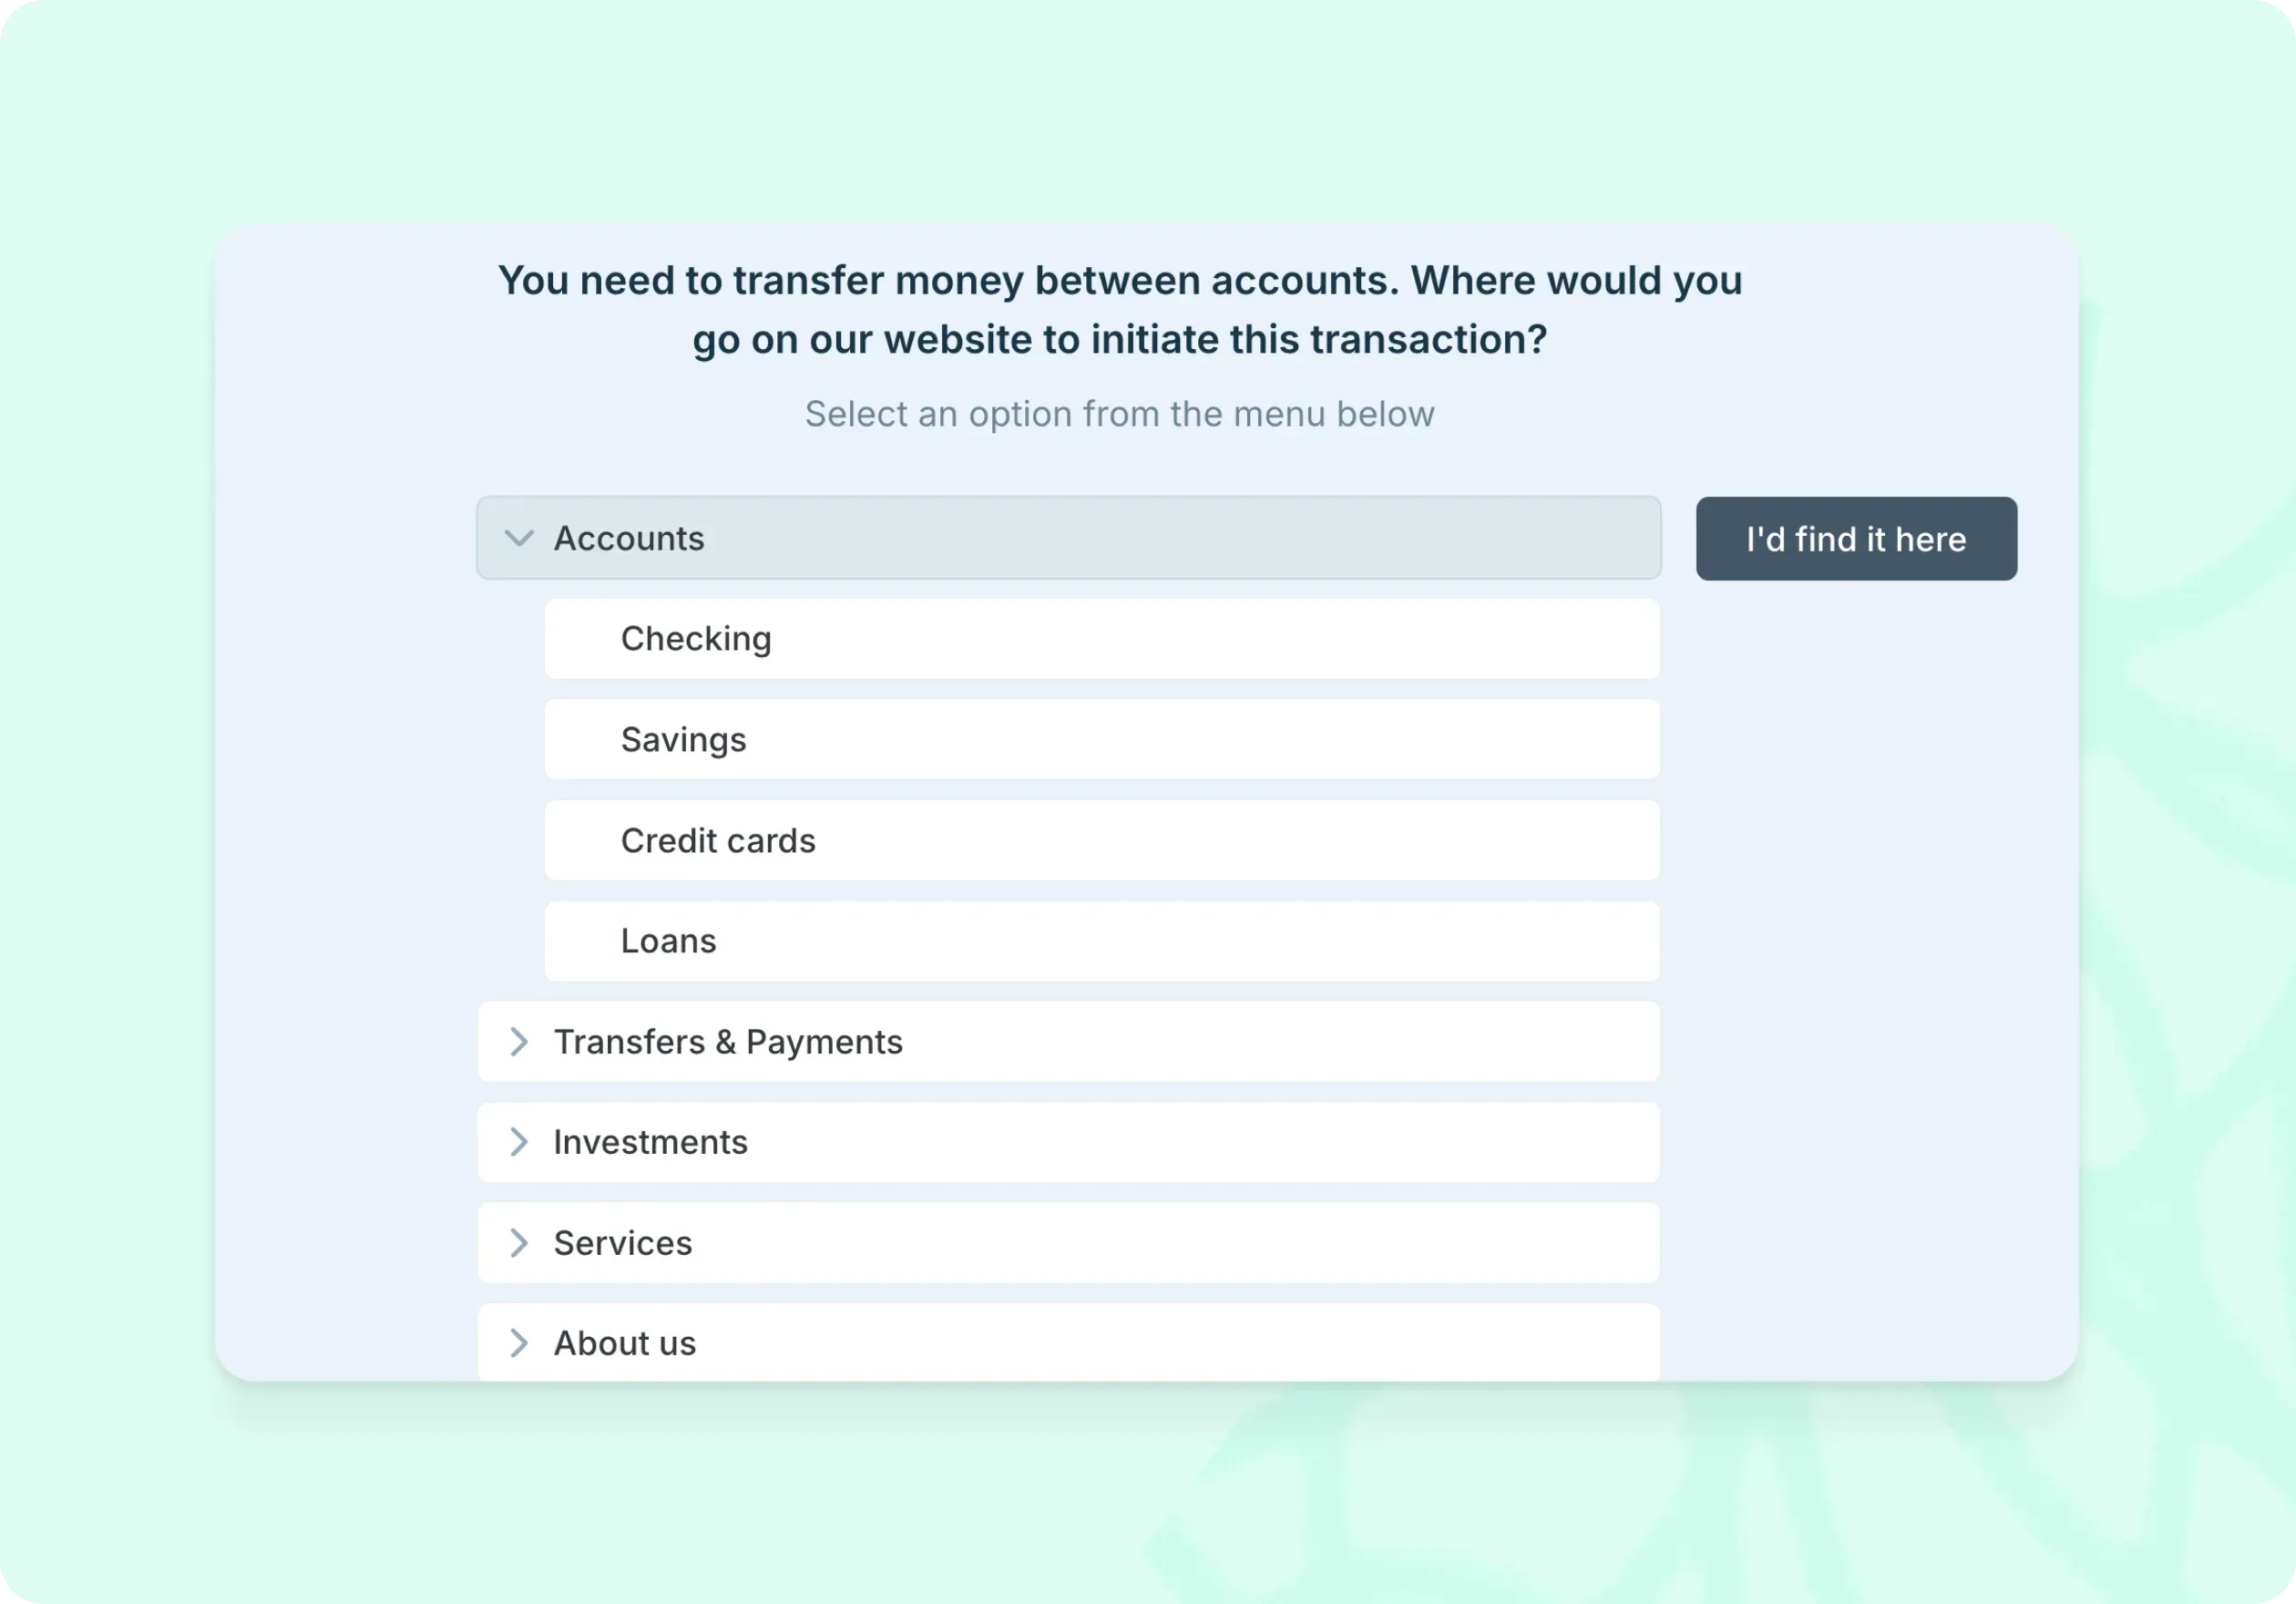Select the Checking option
The height and width of the screenshot is (1604, 2296).
pos(1100,639)
